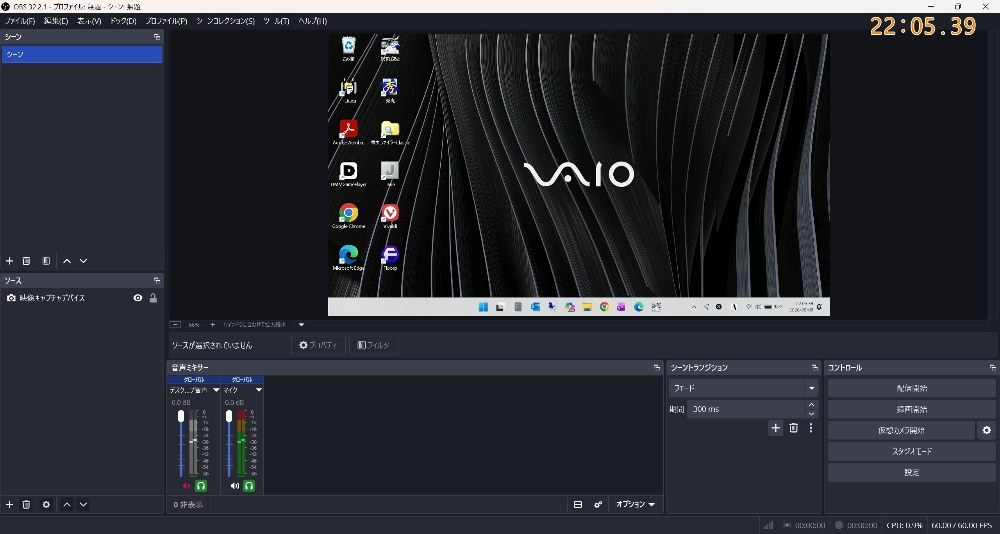
Task: Decrease transition duration with down arrow
Action: pos(811,413)
